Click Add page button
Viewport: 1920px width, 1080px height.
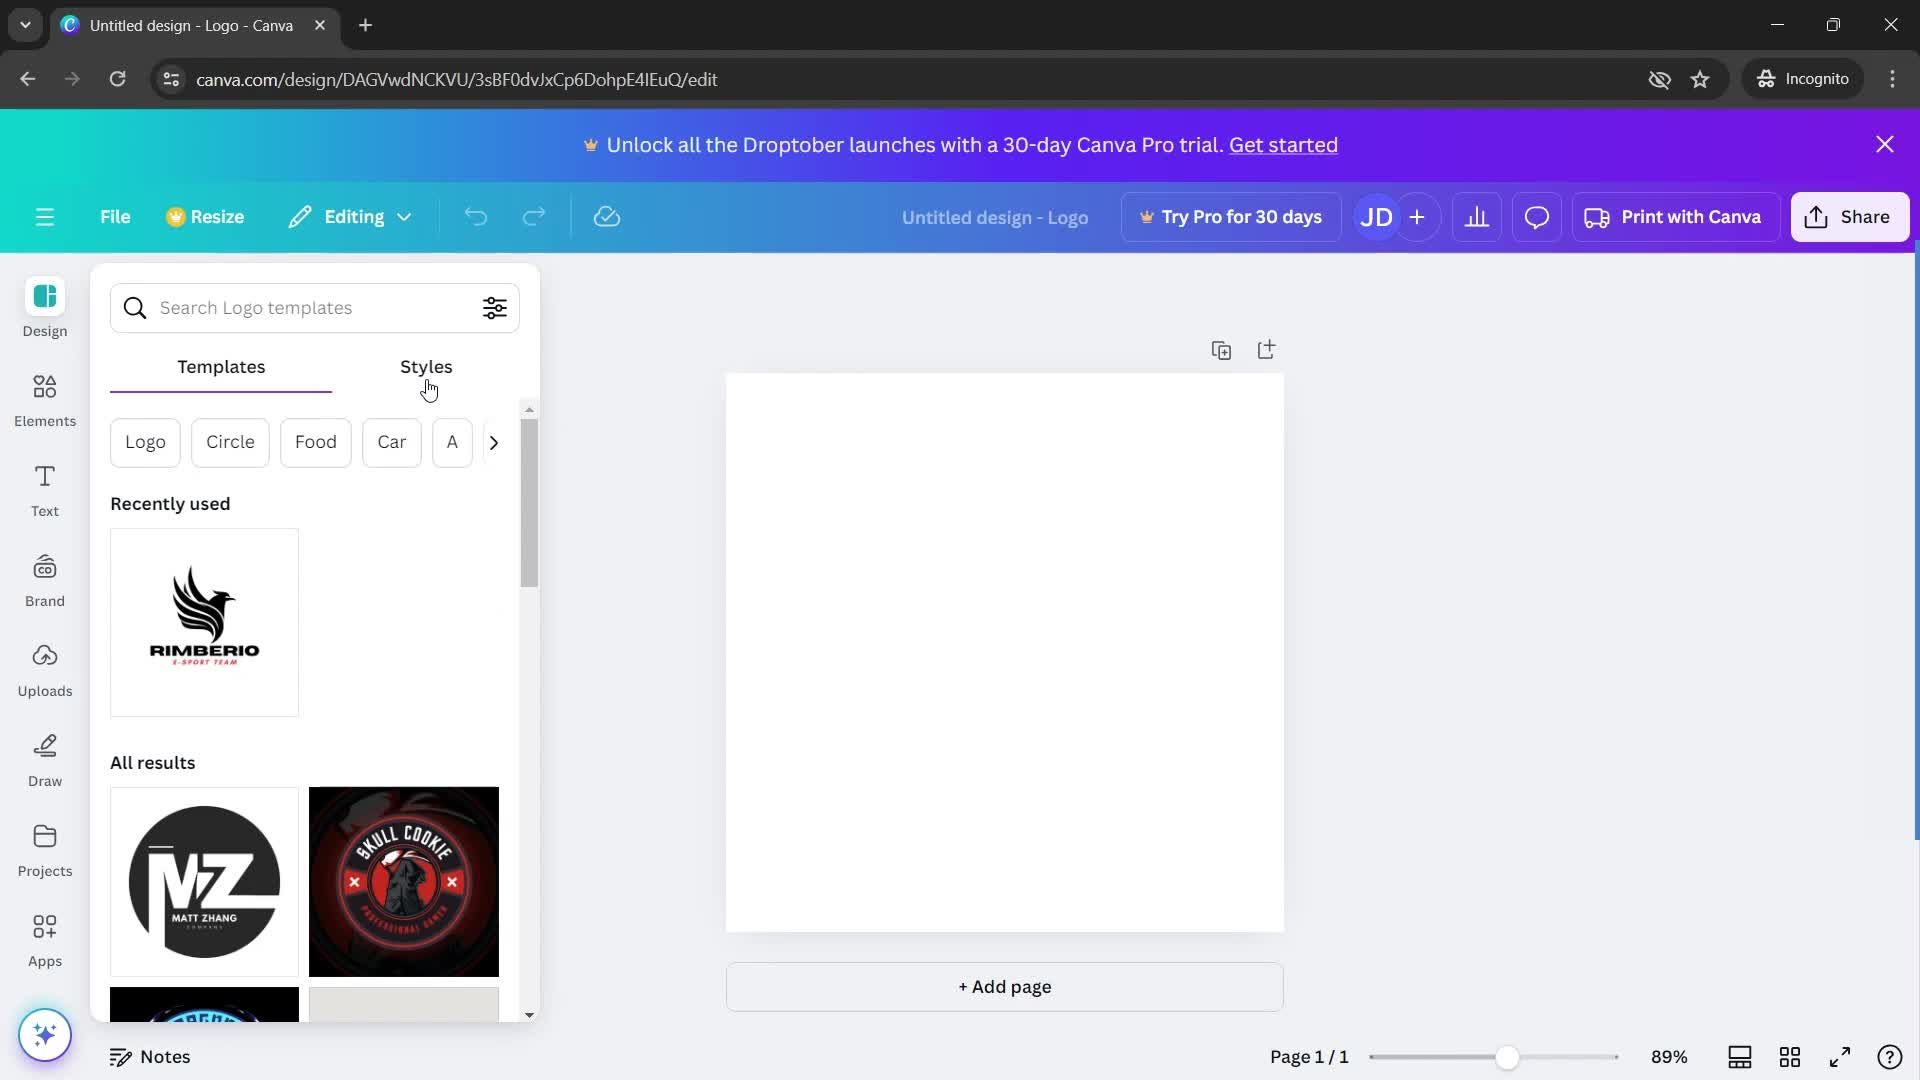tap(1005, 987)
